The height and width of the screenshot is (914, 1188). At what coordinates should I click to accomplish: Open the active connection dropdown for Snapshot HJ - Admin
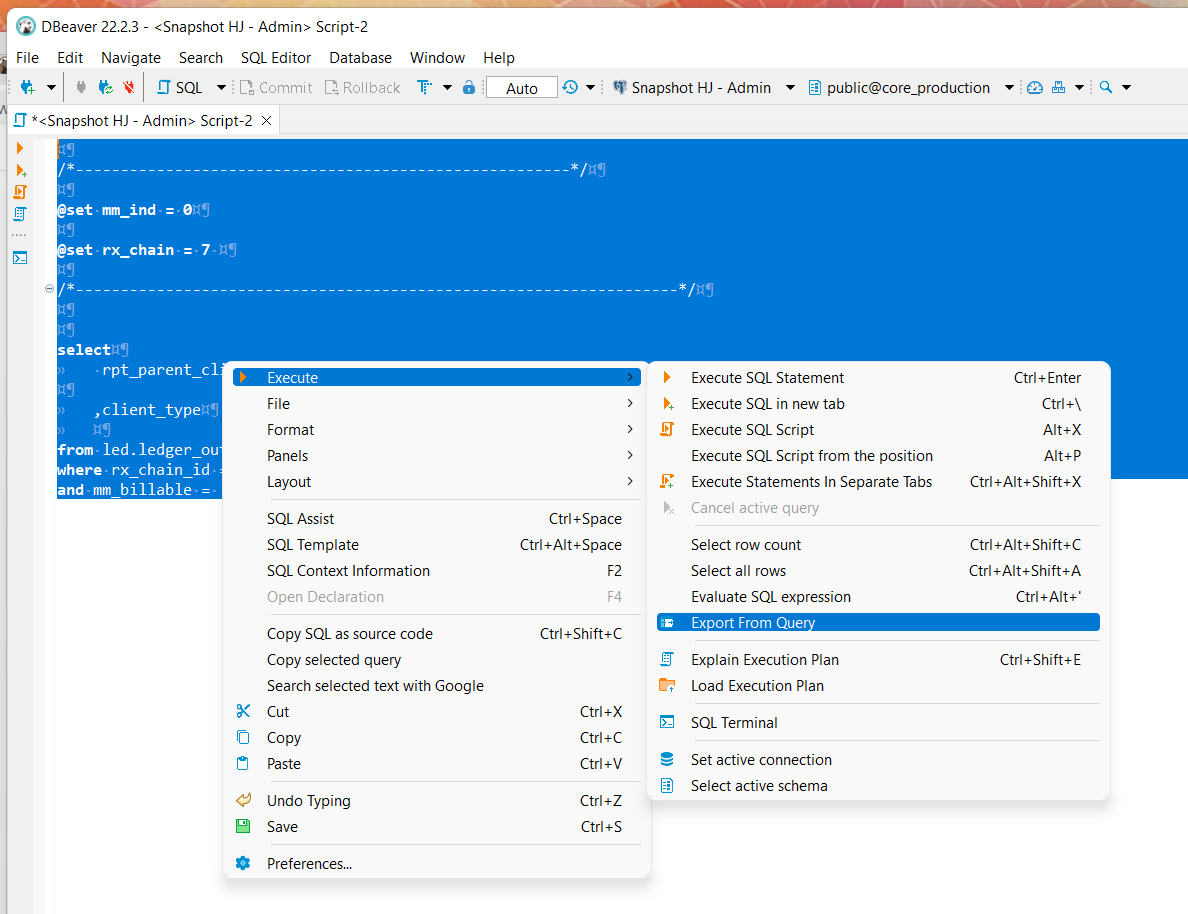click(790, 87)
